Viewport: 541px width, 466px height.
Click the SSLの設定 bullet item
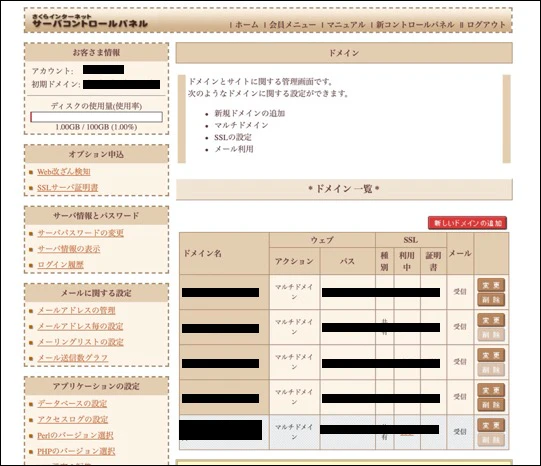233,137
